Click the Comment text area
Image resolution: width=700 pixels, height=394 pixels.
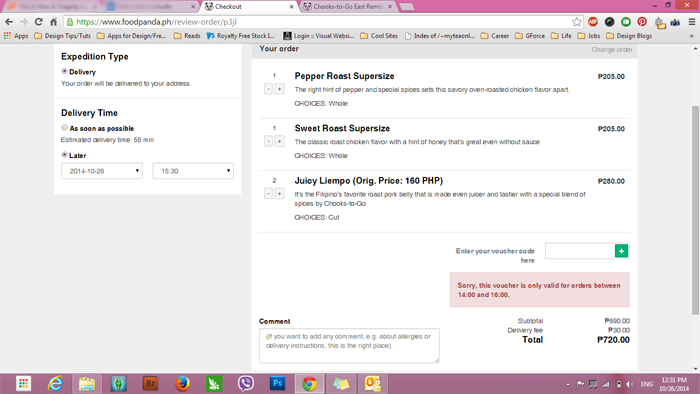coord(349,345)
